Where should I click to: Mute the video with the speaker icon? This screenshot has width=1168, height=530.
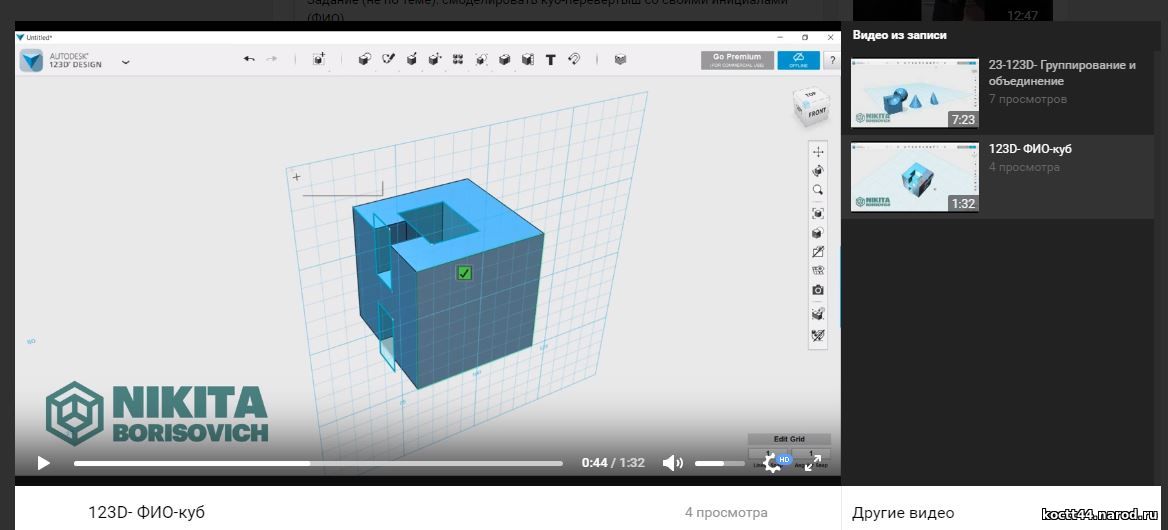tap(672, 463)
